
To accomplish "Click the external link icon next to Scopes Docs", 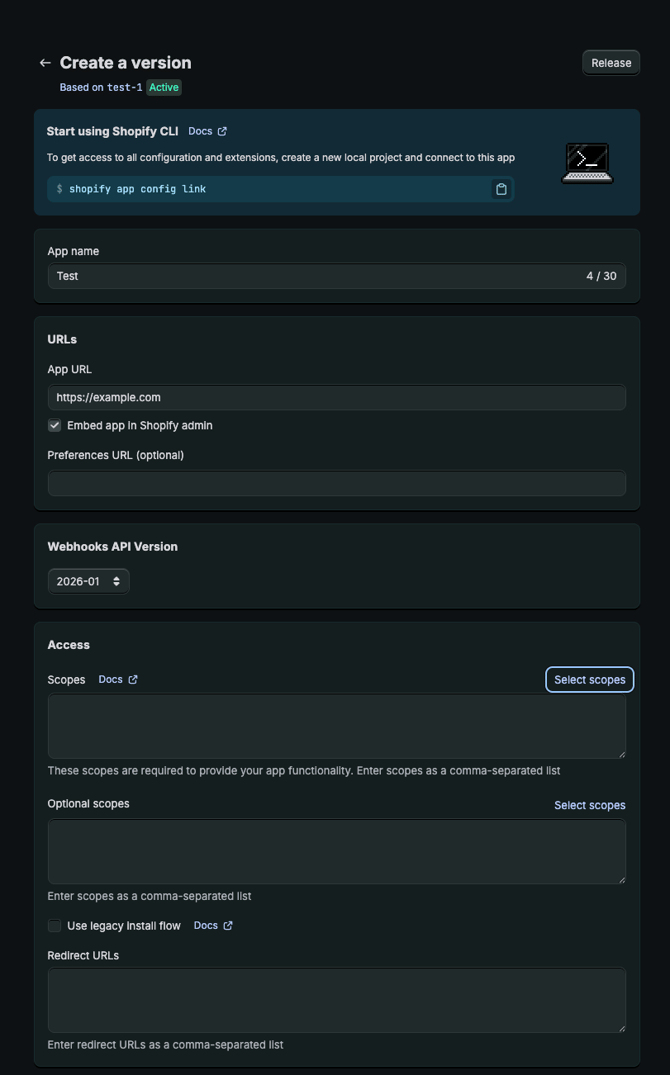I will pos(133,679).
